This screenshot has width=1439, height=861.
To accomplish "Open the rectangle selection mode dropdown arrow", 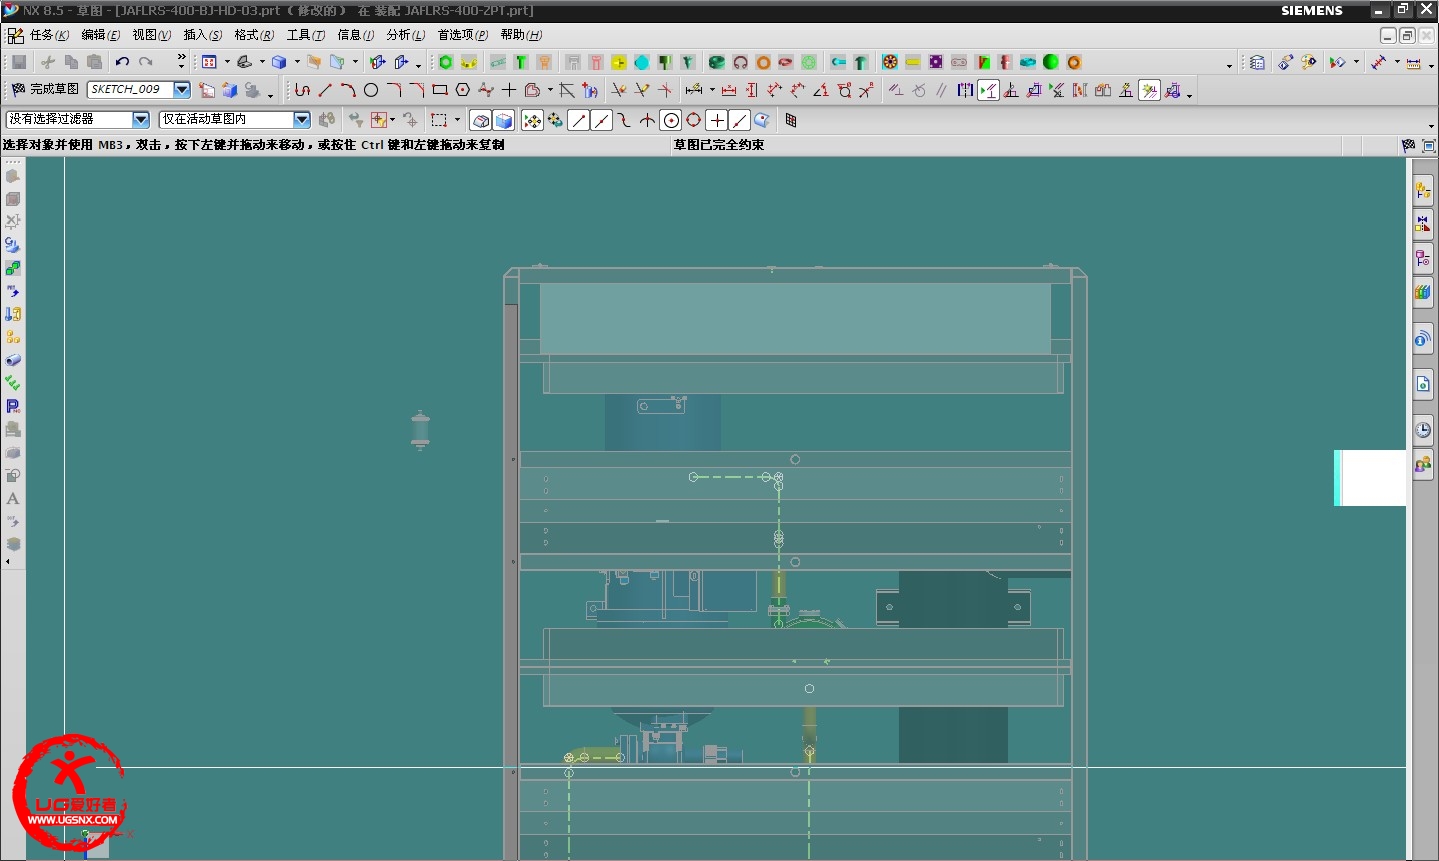I will (457, 120).
